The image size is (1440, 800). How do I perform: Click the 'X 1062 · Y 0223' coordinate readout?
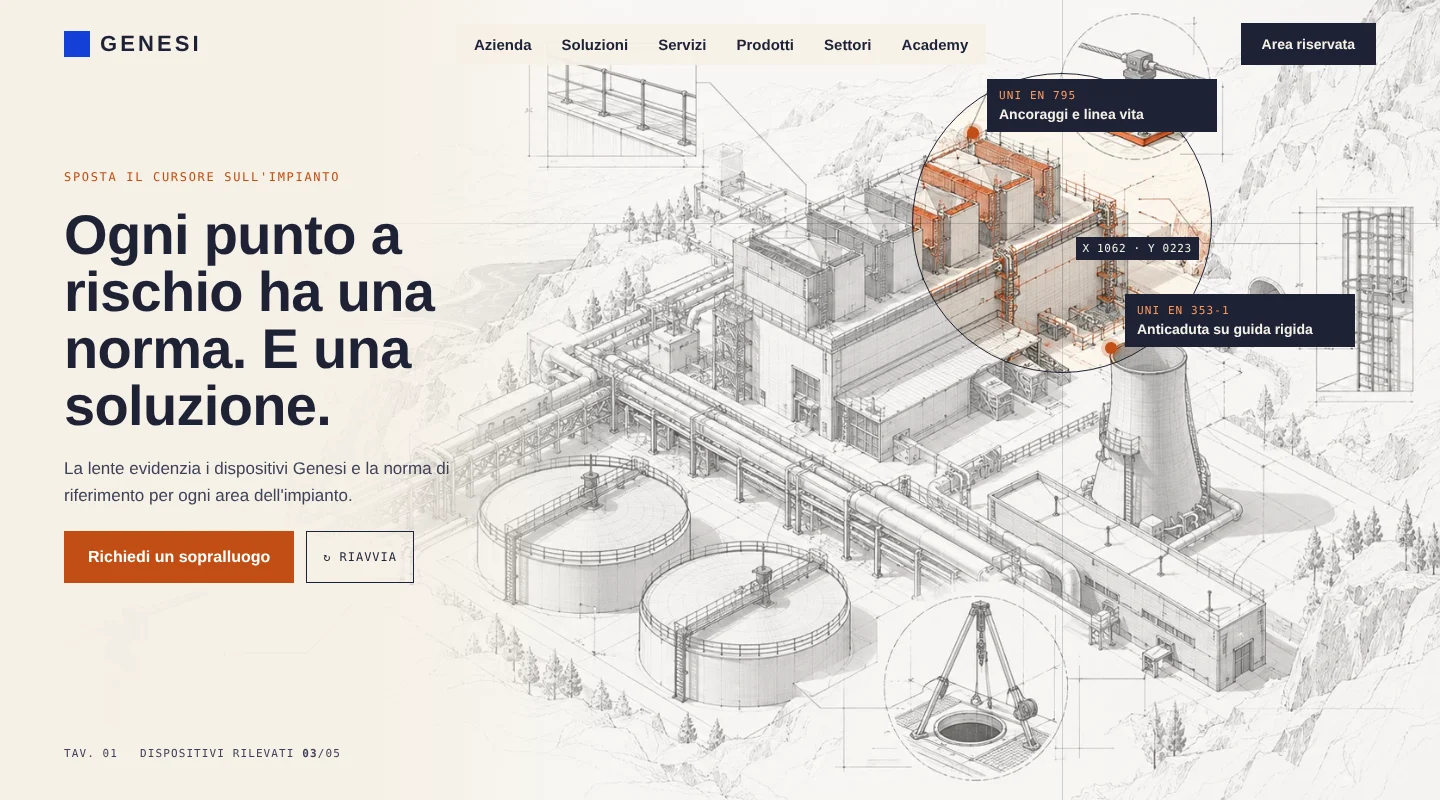pyautogui.click(x=1137, y=248)
